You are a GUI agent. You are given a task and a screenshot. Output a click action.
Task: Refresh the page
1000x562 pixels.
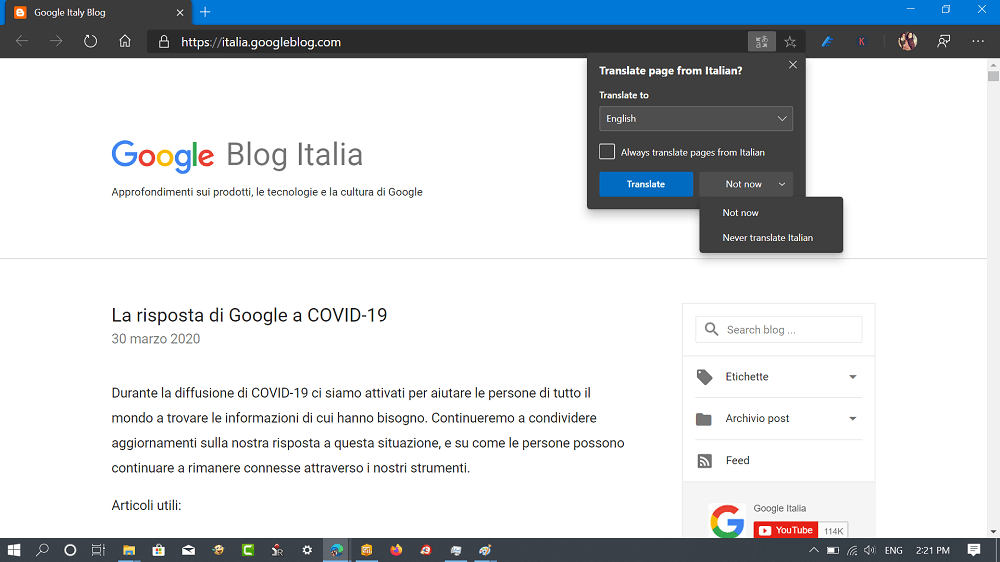[x=91, y=41]
